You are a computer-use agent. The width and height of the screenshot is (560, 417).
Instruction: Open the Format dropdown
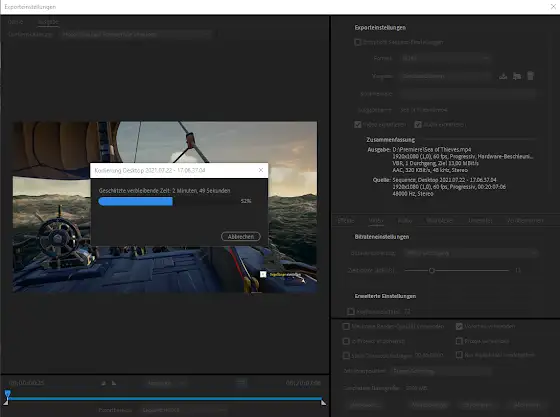[x=446, y=58]
